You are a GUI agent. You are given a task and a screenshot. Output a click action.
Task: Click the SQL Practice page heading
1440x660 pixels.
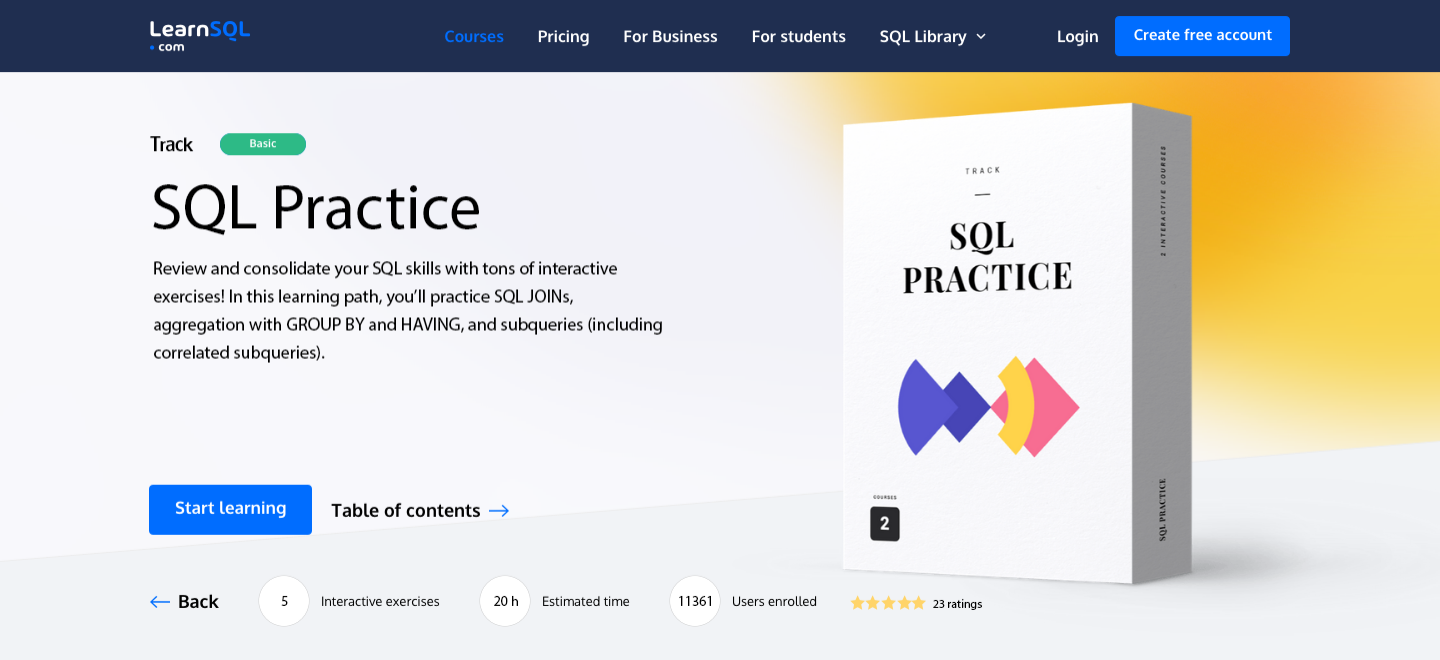pos(316,207)
